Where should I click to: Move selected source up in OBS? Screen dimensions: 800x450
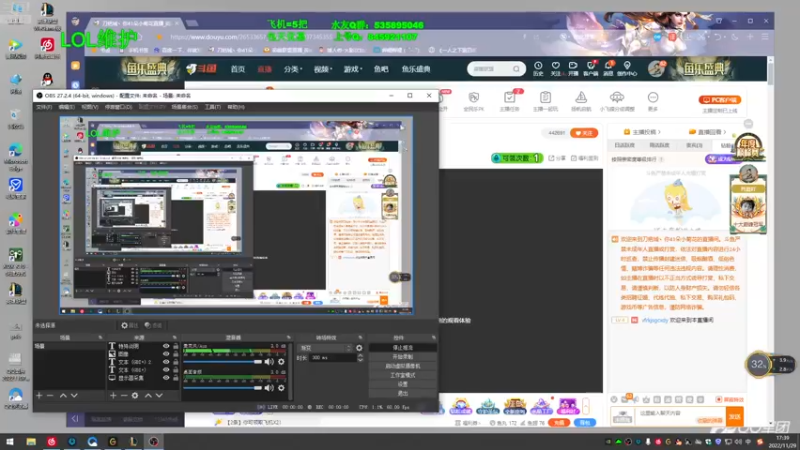click(148, 395)
